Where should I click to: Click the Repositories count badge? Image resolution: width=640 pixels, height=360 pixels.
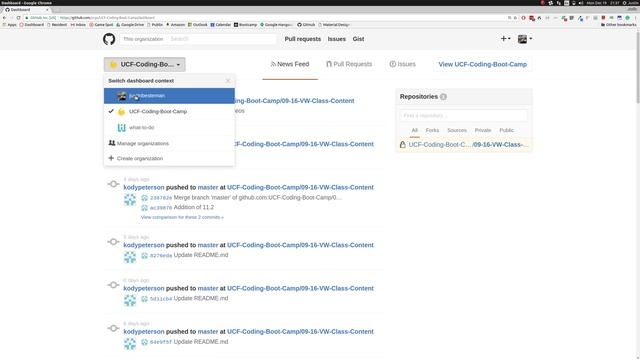coord(443,97)
